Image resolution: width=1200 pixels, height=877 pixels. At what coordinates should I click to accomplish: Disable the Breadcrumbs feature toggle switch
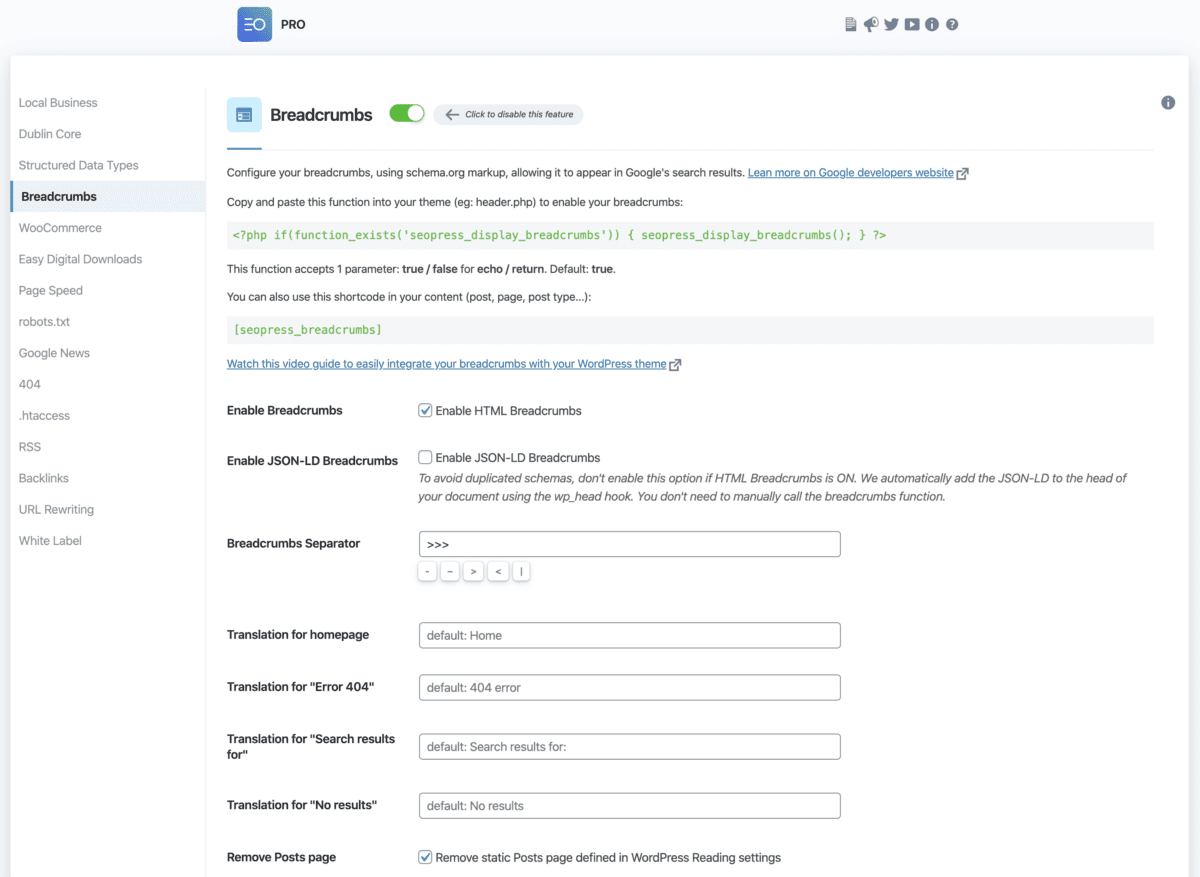click(407, 114)
